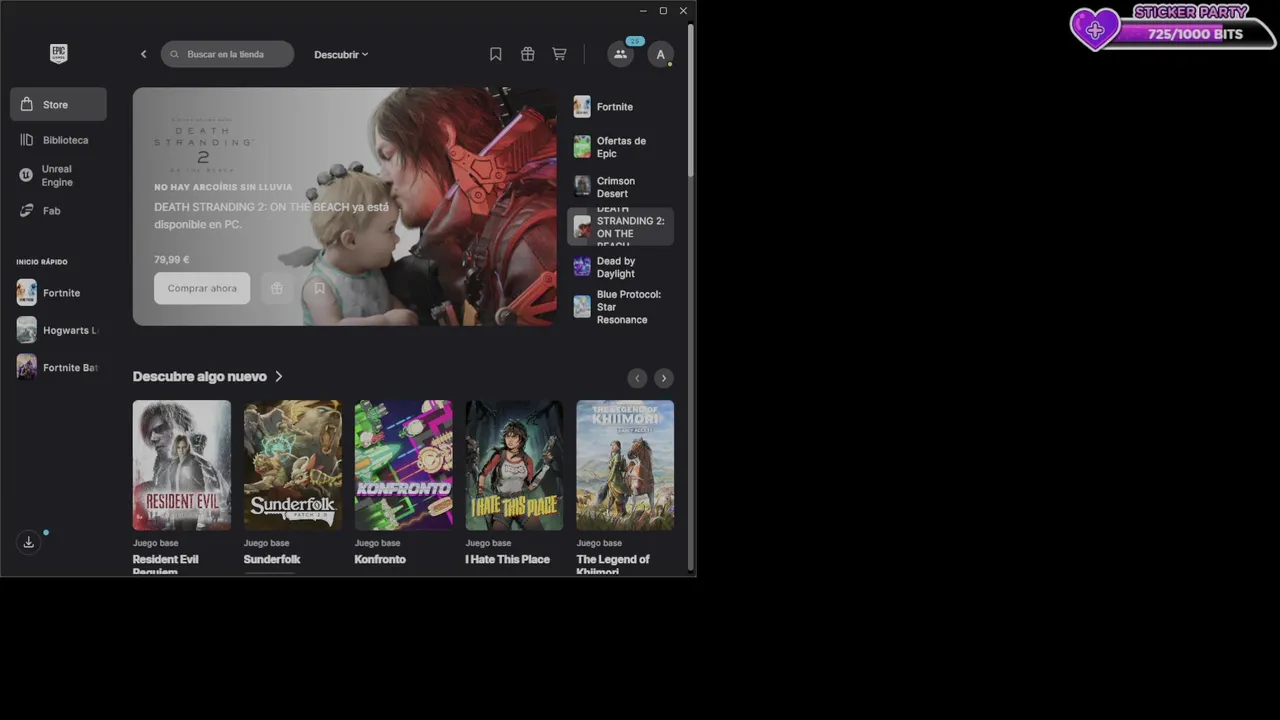Open Unreal Engine in sidebar
Viewport: 1280px width, 720px height.
pyautogui.click(x=58, y=175)
